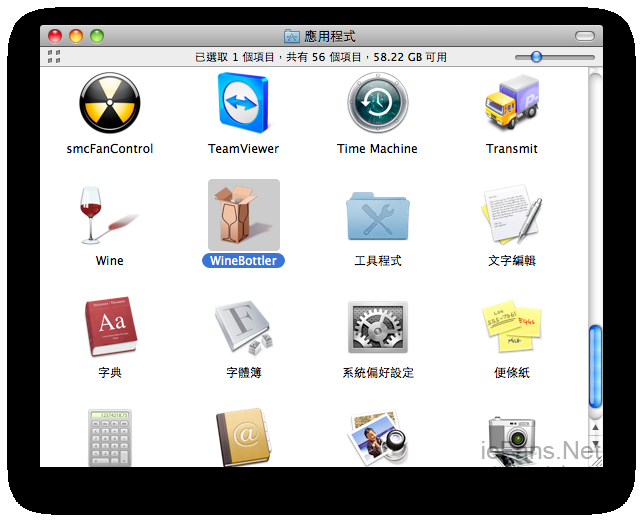
Task: Click the 便條紙 label
Action: (512, 372)
